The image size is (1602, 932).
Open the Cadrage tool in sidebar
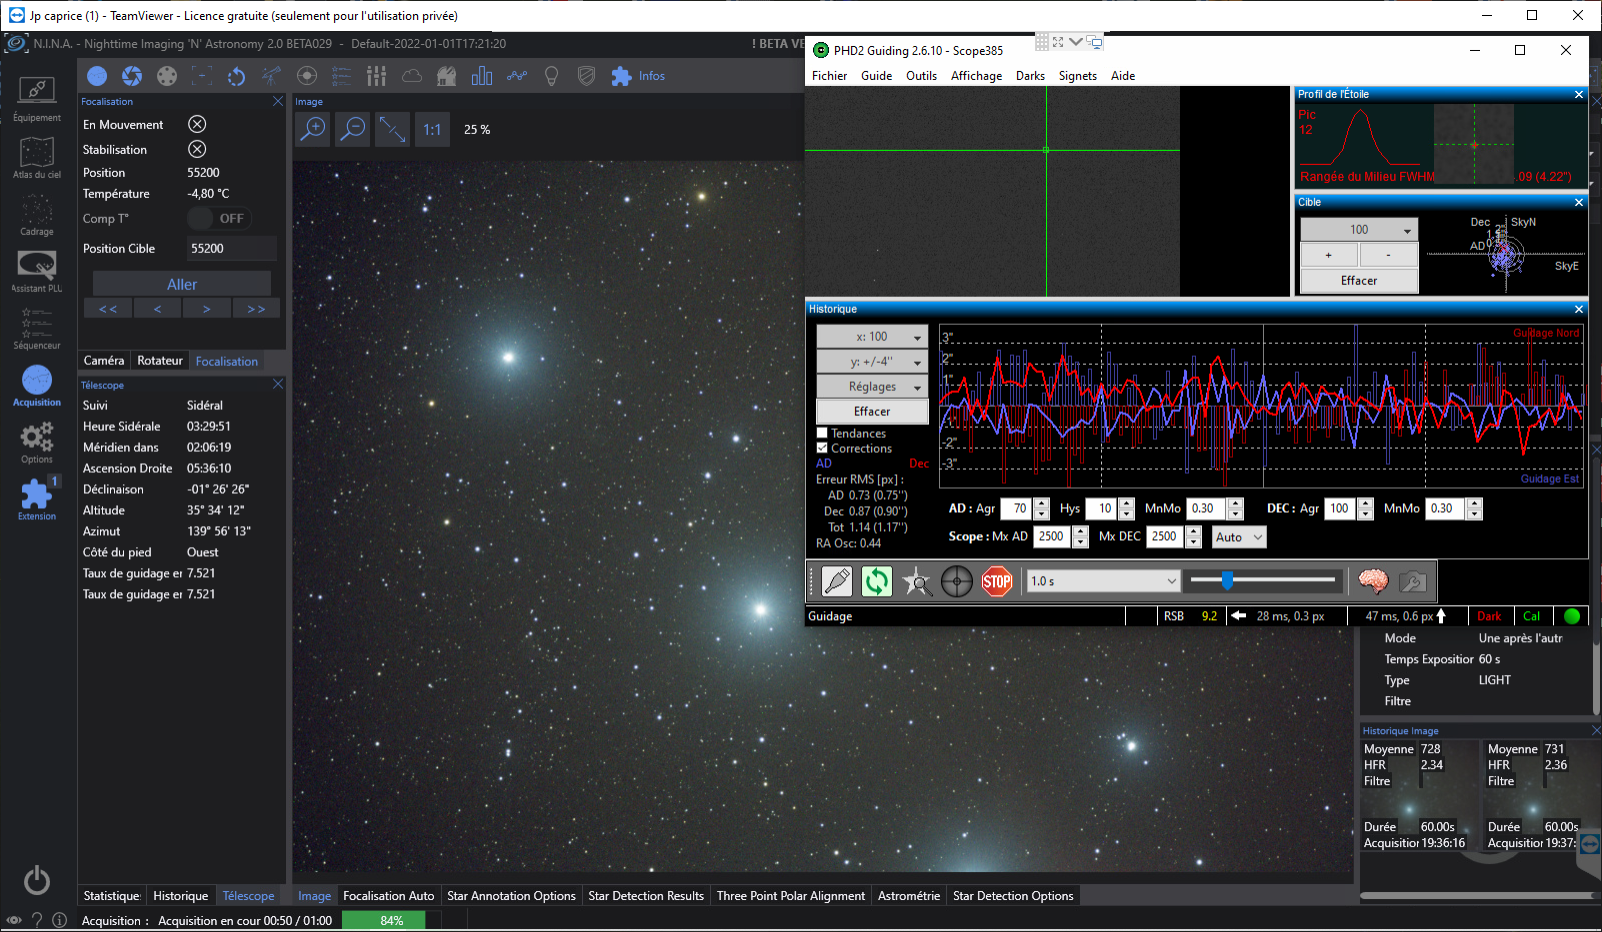pyautogui.click(x=37, y=214)
